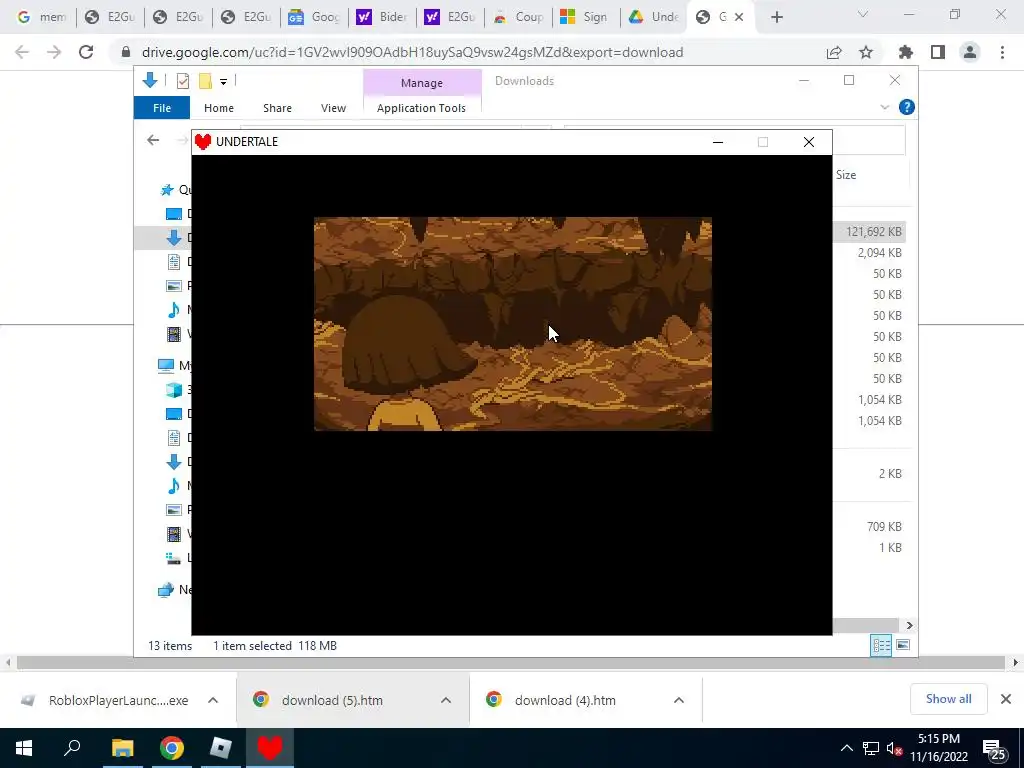Switch Explorer to details view icon
This screenshot has width=1024, height=768.
pyautogui.click(x=881, y=645)
